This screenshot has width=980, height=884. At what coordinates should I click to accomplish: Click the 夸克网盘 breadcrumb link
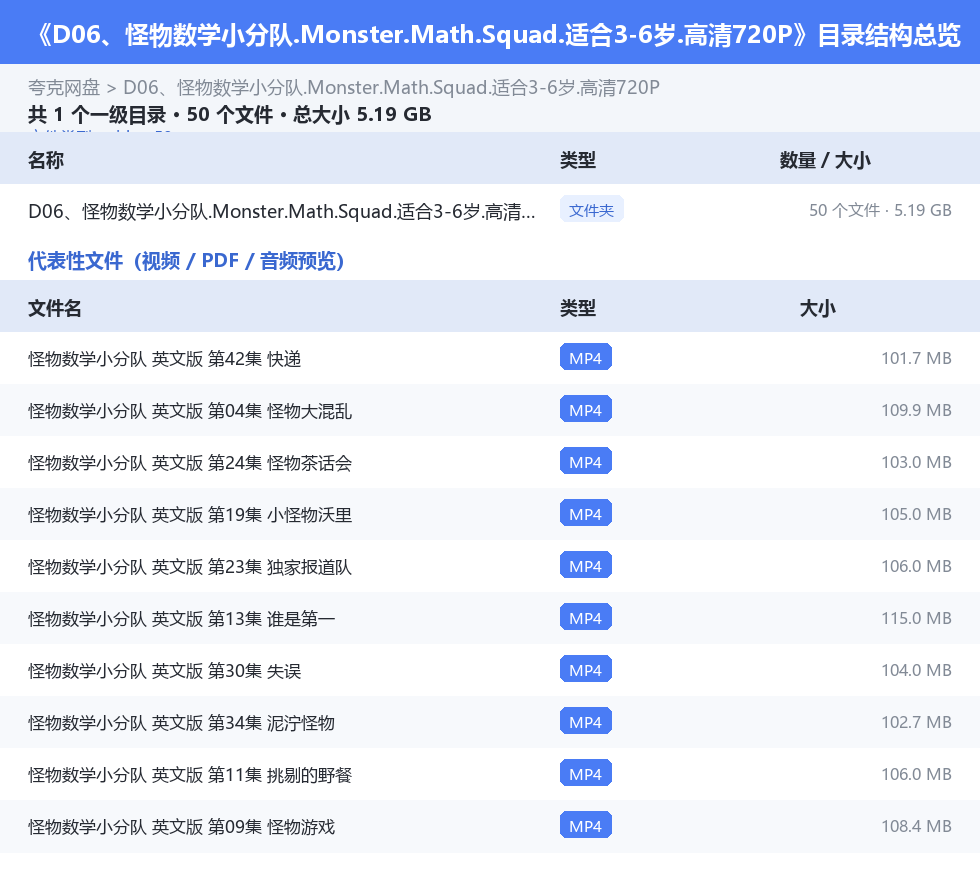point(64,88)
